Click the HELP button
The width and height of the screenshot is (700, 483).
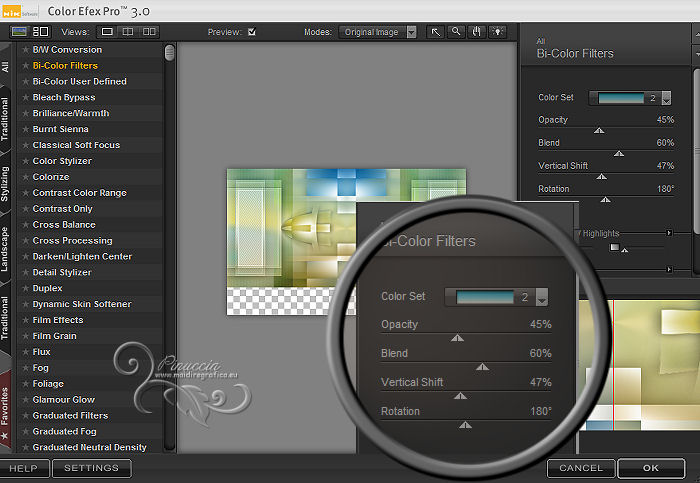tap(24, 468)
